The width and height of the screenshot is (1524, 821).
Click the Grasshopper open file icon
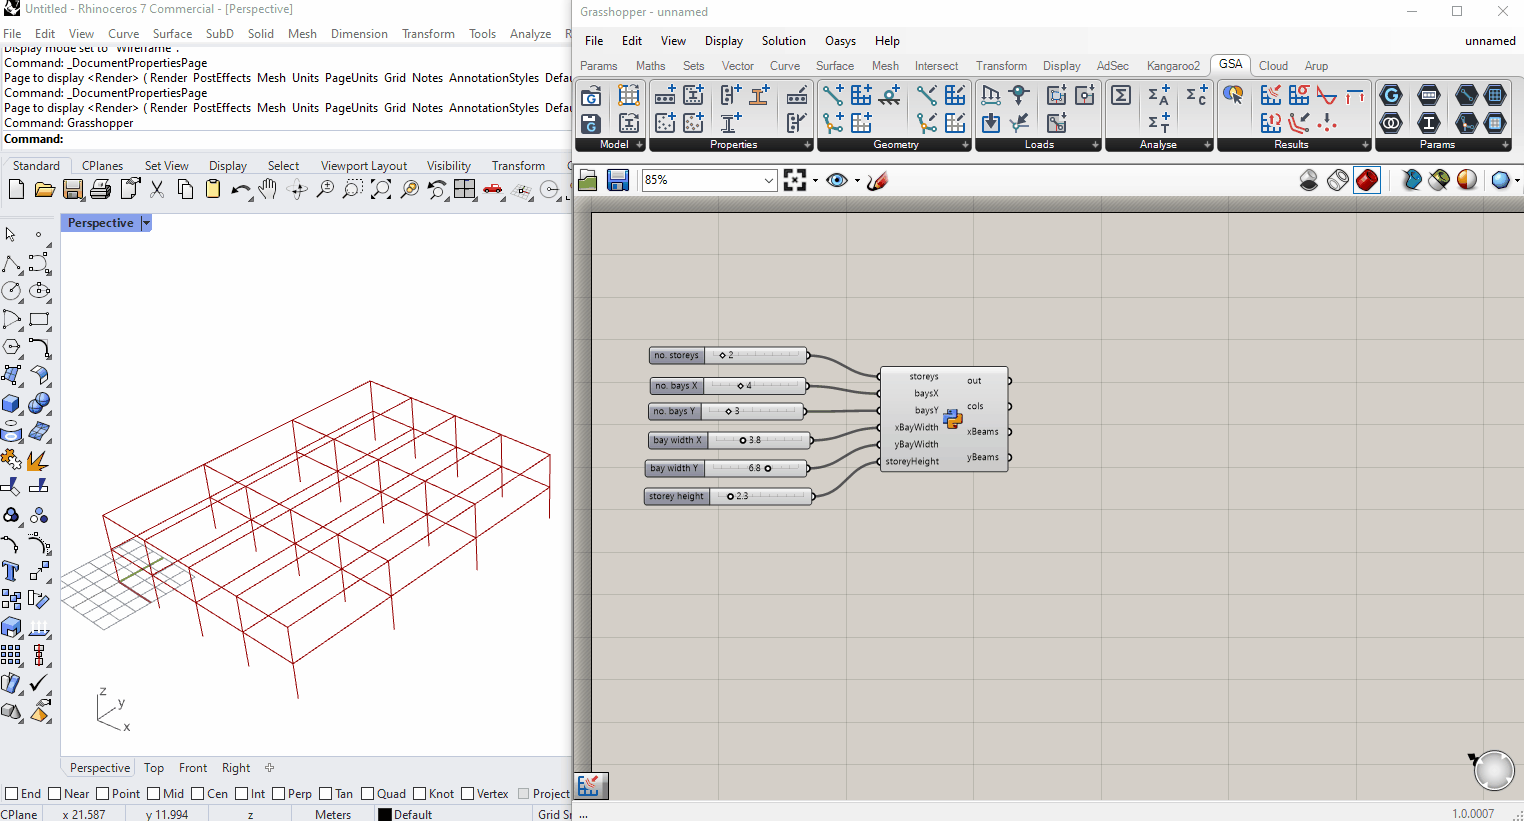(588, 180)
